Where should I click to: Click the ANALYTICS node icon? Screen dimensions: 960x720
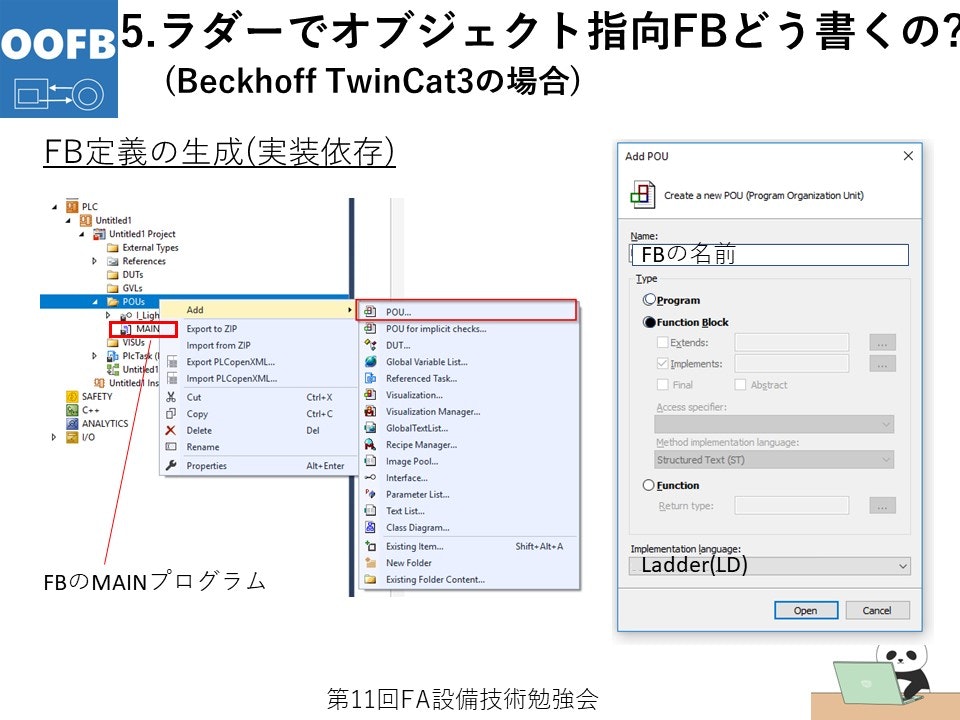coord(72,423)
